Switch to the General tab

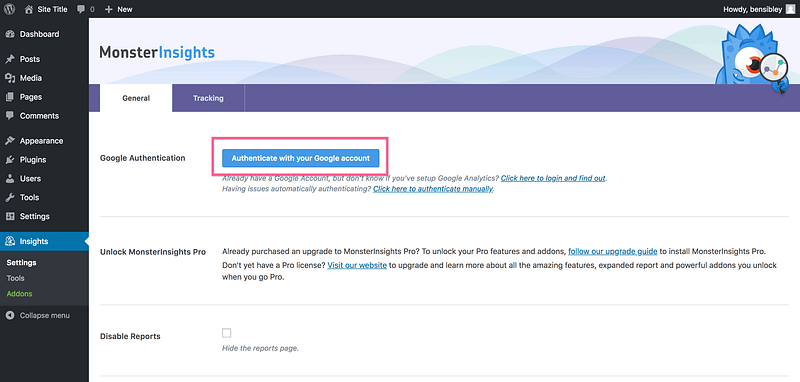(x=136, y=98)
